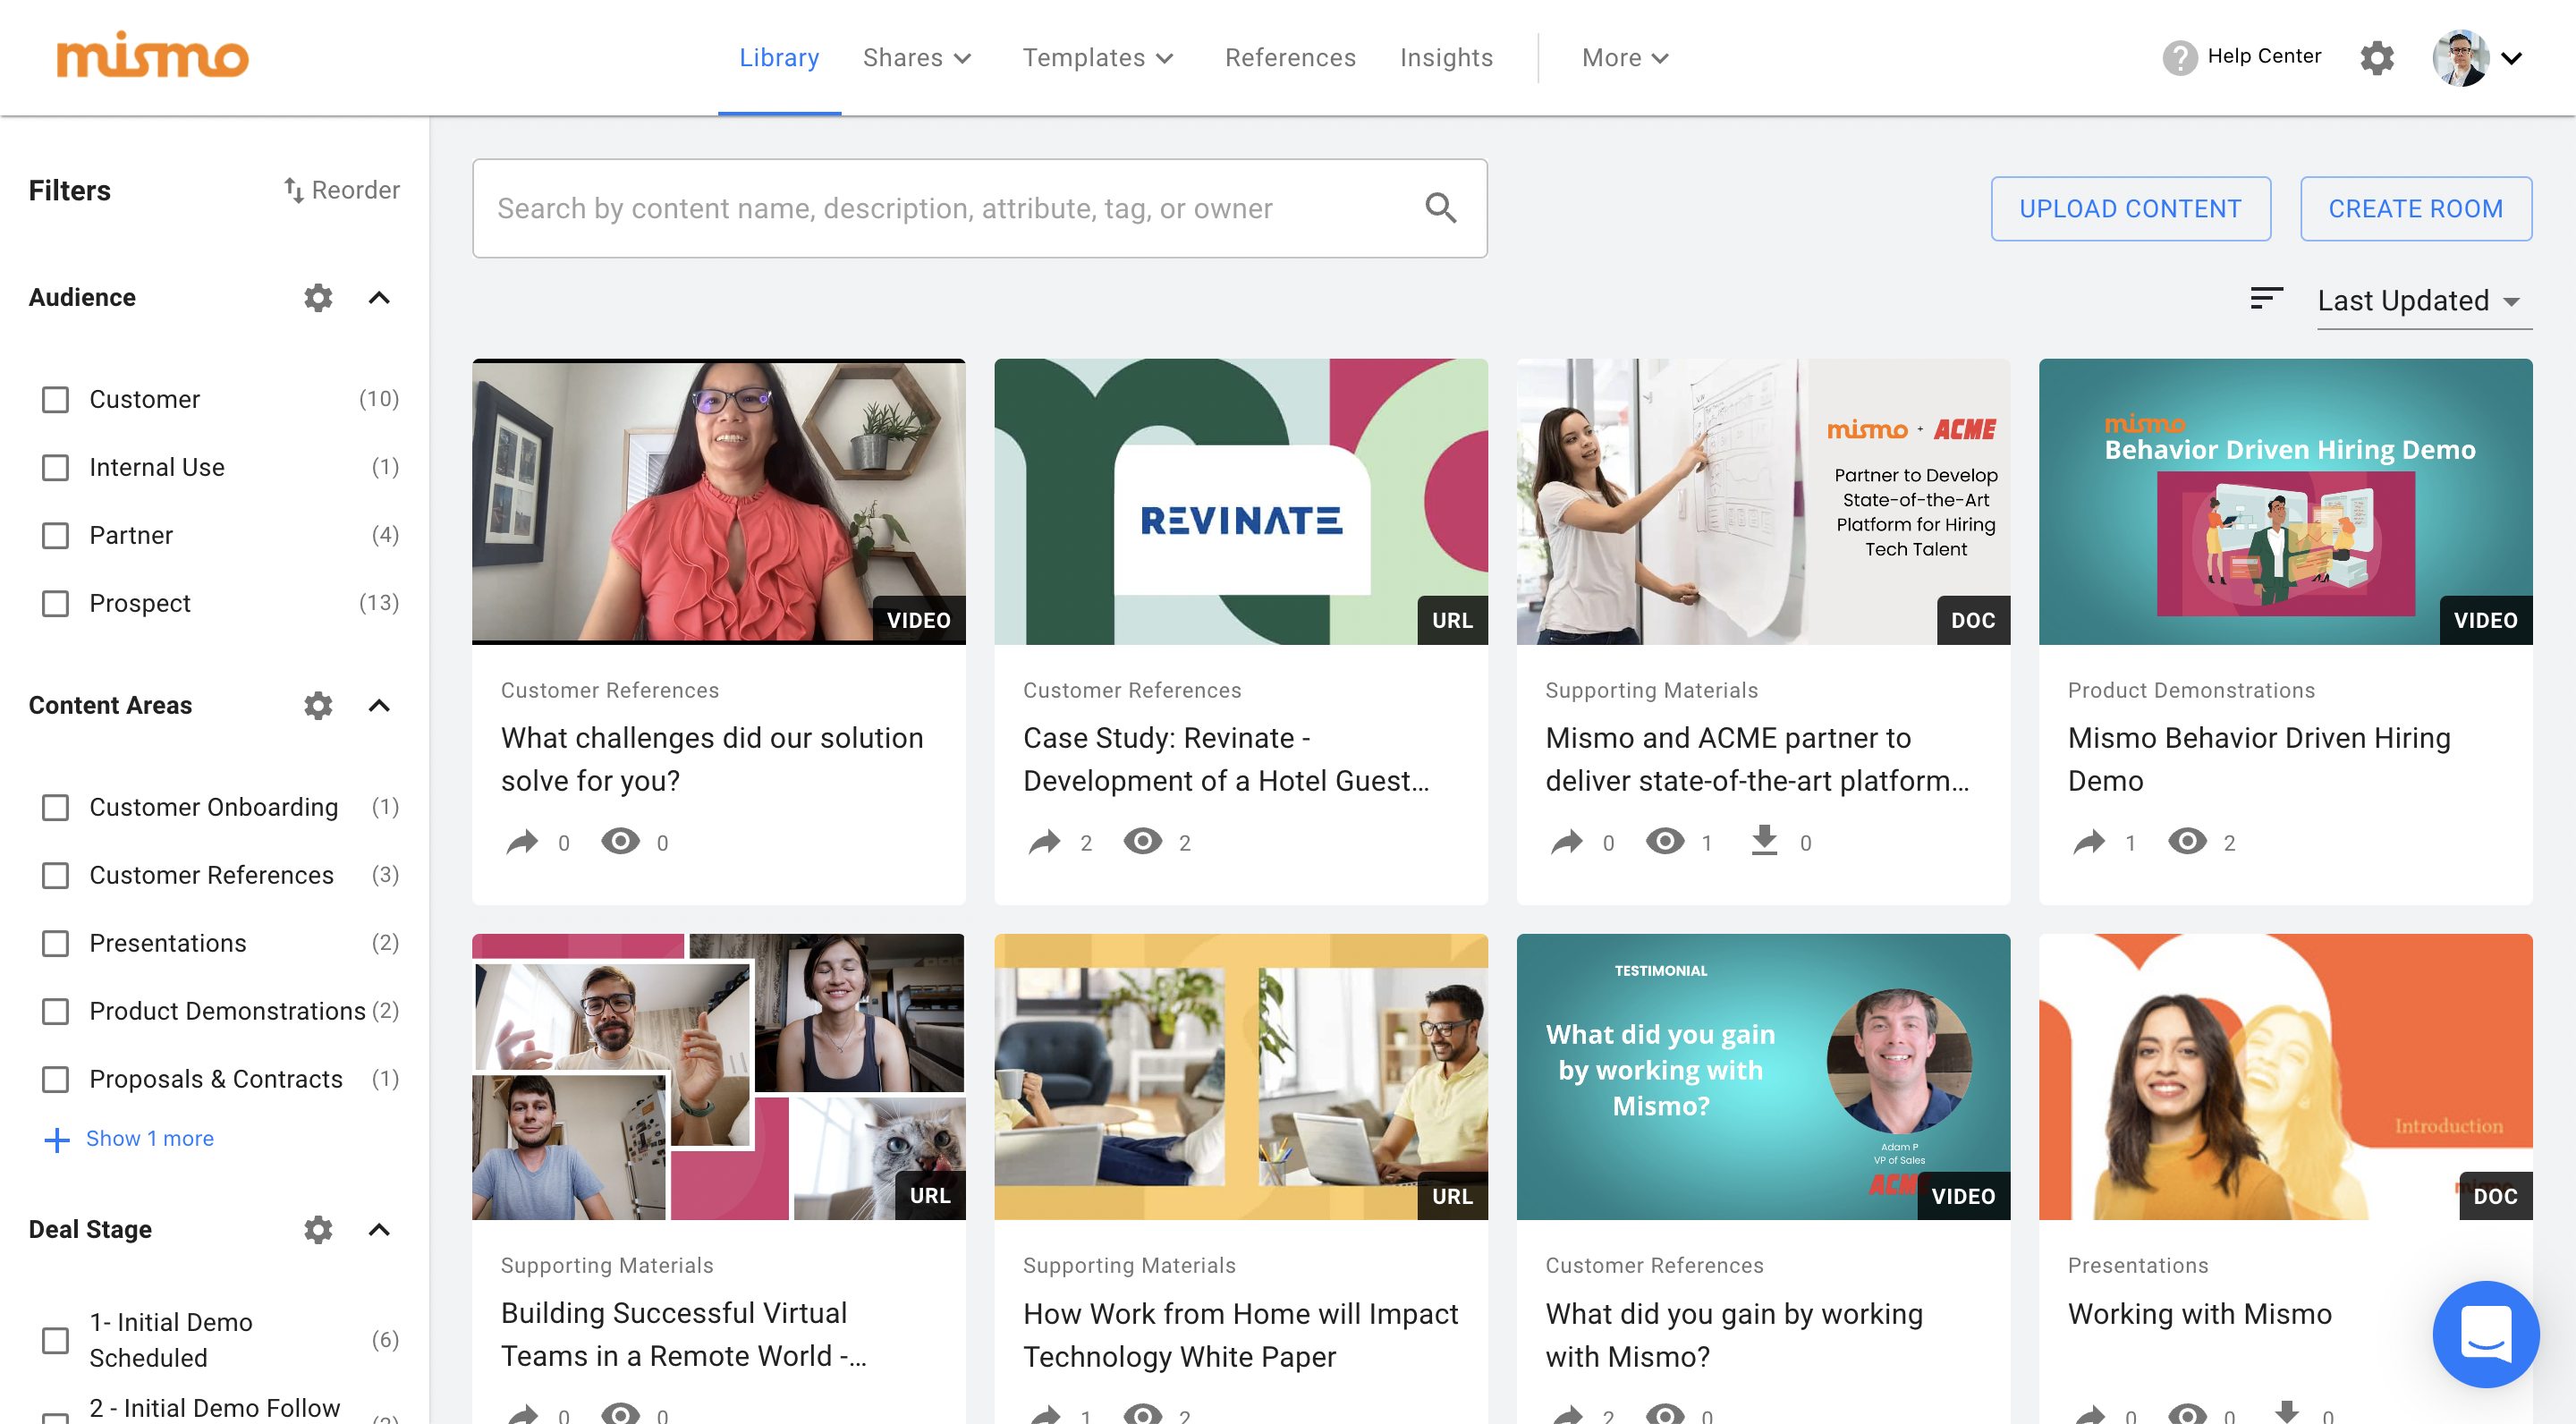The image size is (2576, 1424).
Task: Go to the Insights tab
Action: [x=1445, y=58]
